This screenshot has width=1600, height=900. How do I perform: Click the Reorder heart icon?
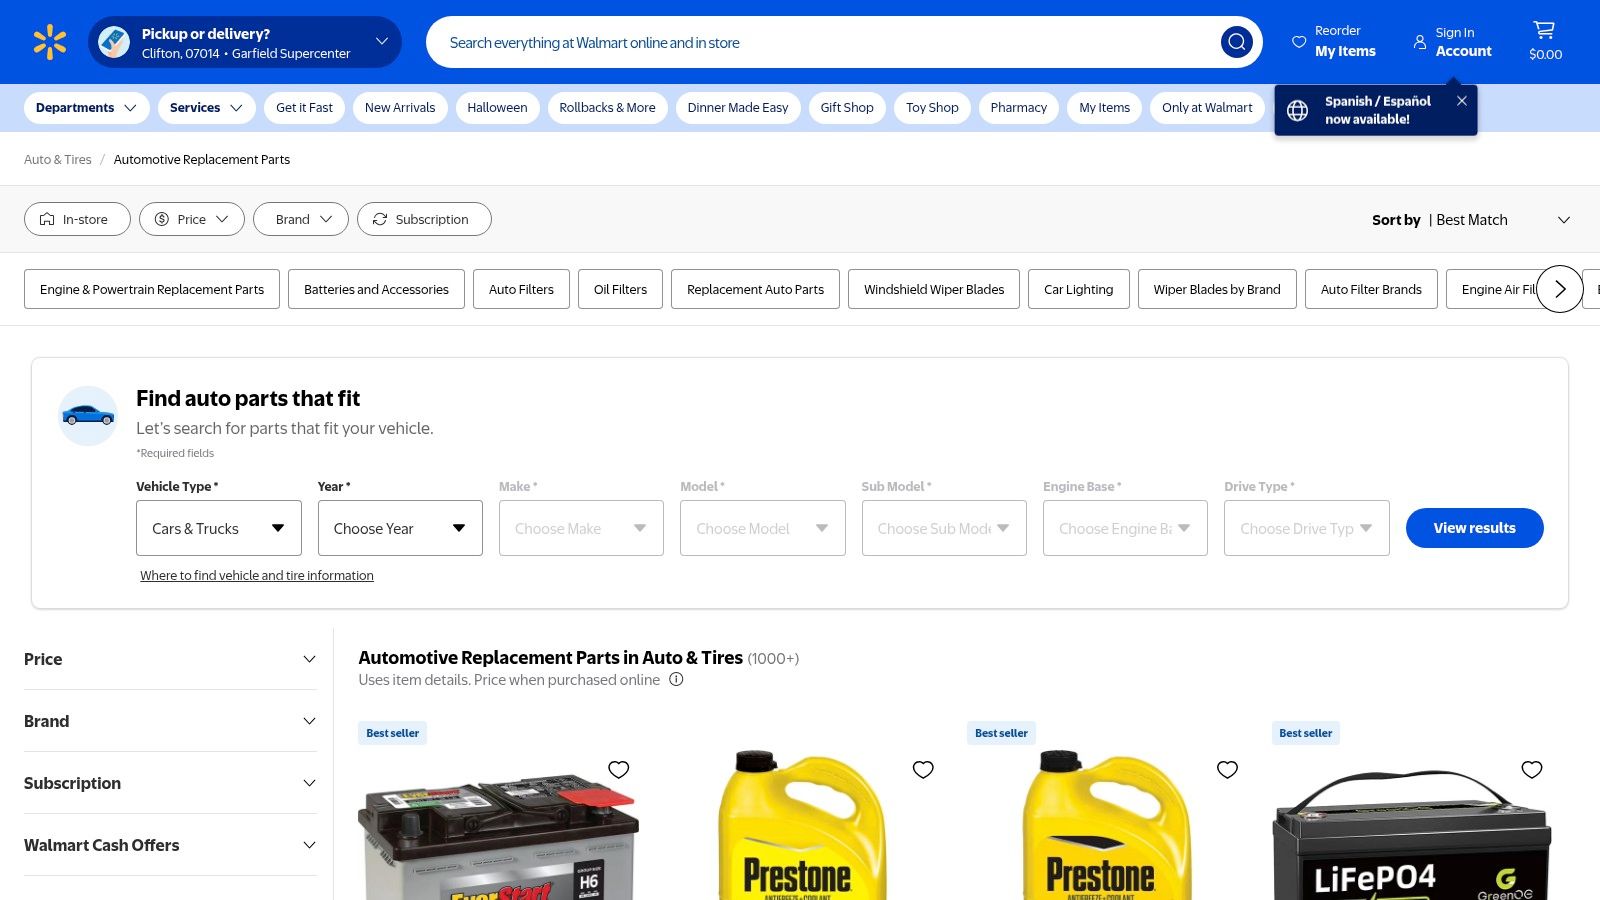coord(1299,42)
